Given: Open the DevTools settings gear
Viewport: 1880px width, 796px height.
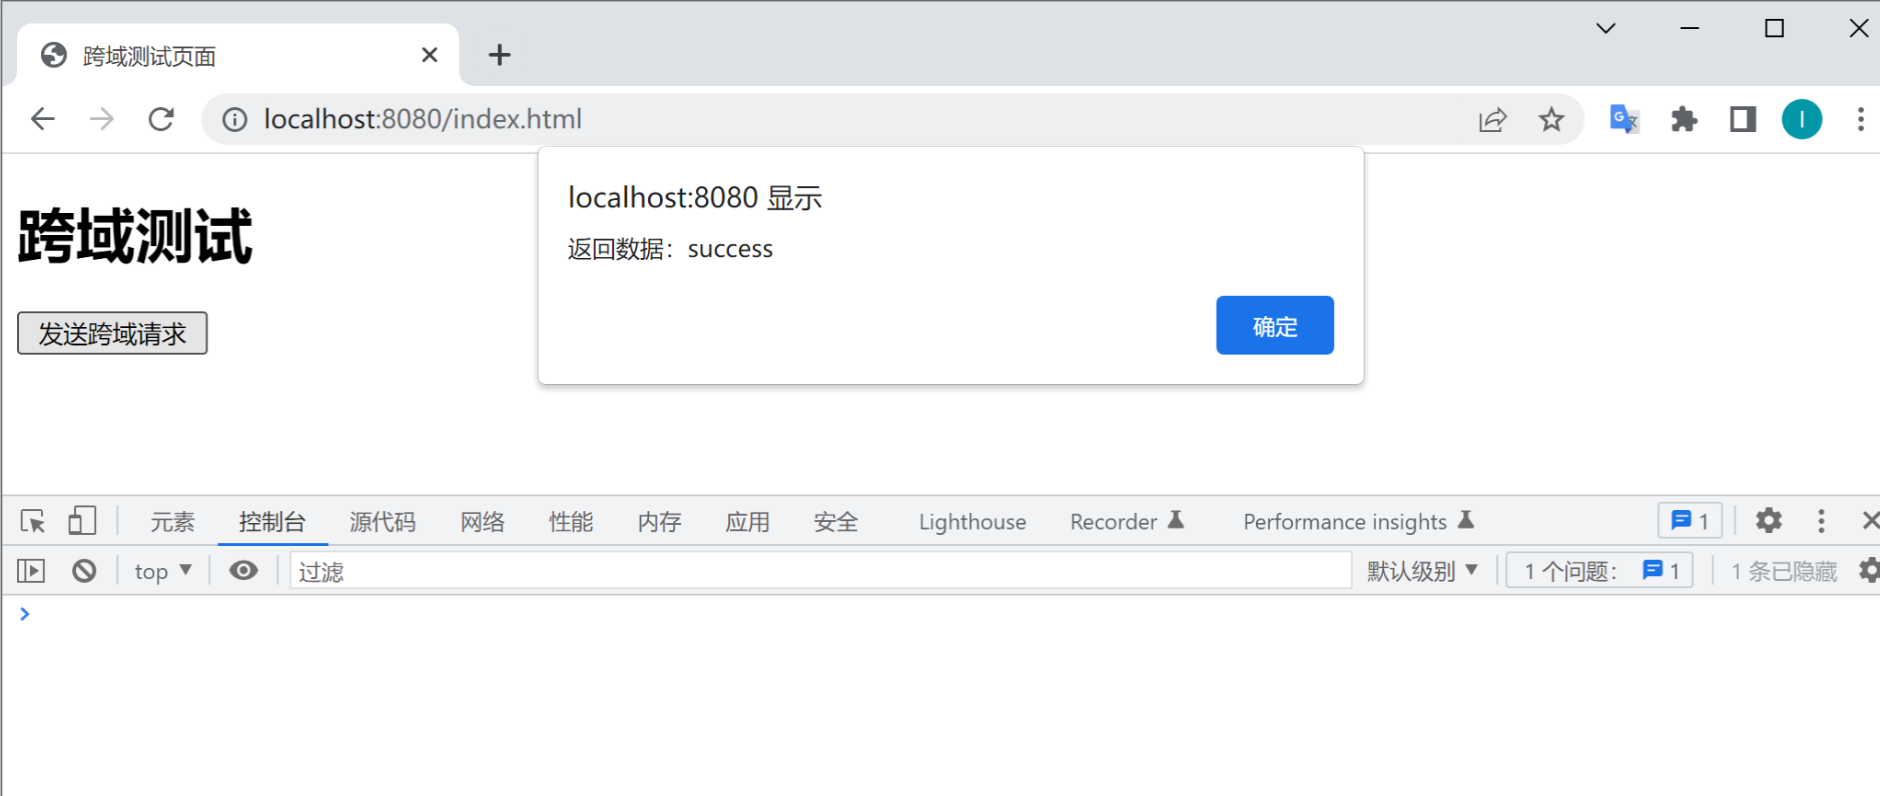Looking at the screenshot, I should [x=1768, y=521].
